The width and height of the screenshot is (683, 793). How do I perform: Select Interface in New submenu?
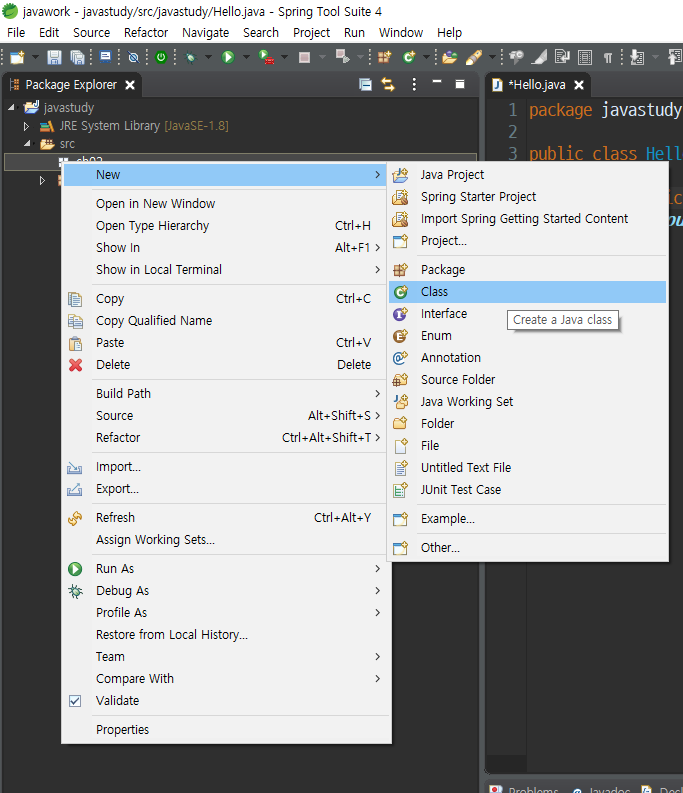[528, 314]
